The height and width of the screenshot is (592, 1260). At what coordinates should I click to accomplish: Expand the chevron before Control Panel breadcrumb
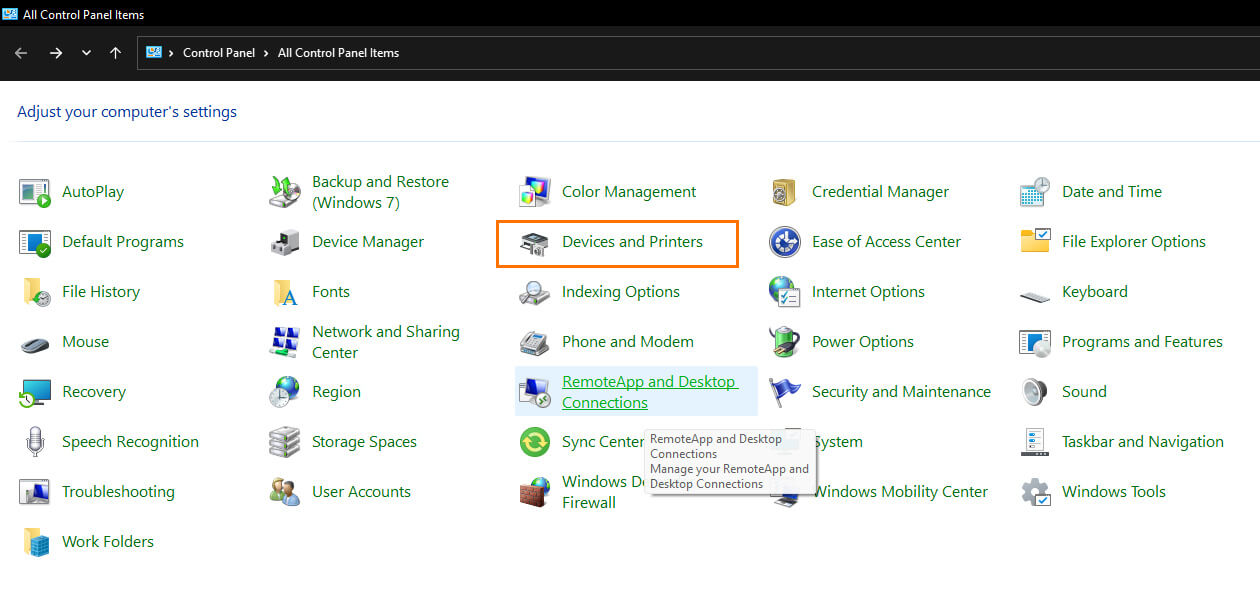[x=172, y=53]
